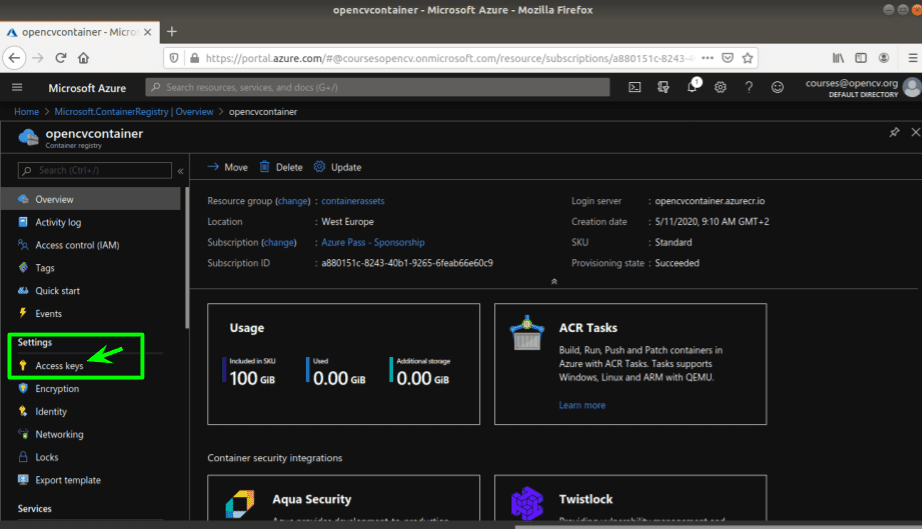Go back in Firefox
Image resolution: width=922 pixels, height=529 pixels.
tap(14, 58)
